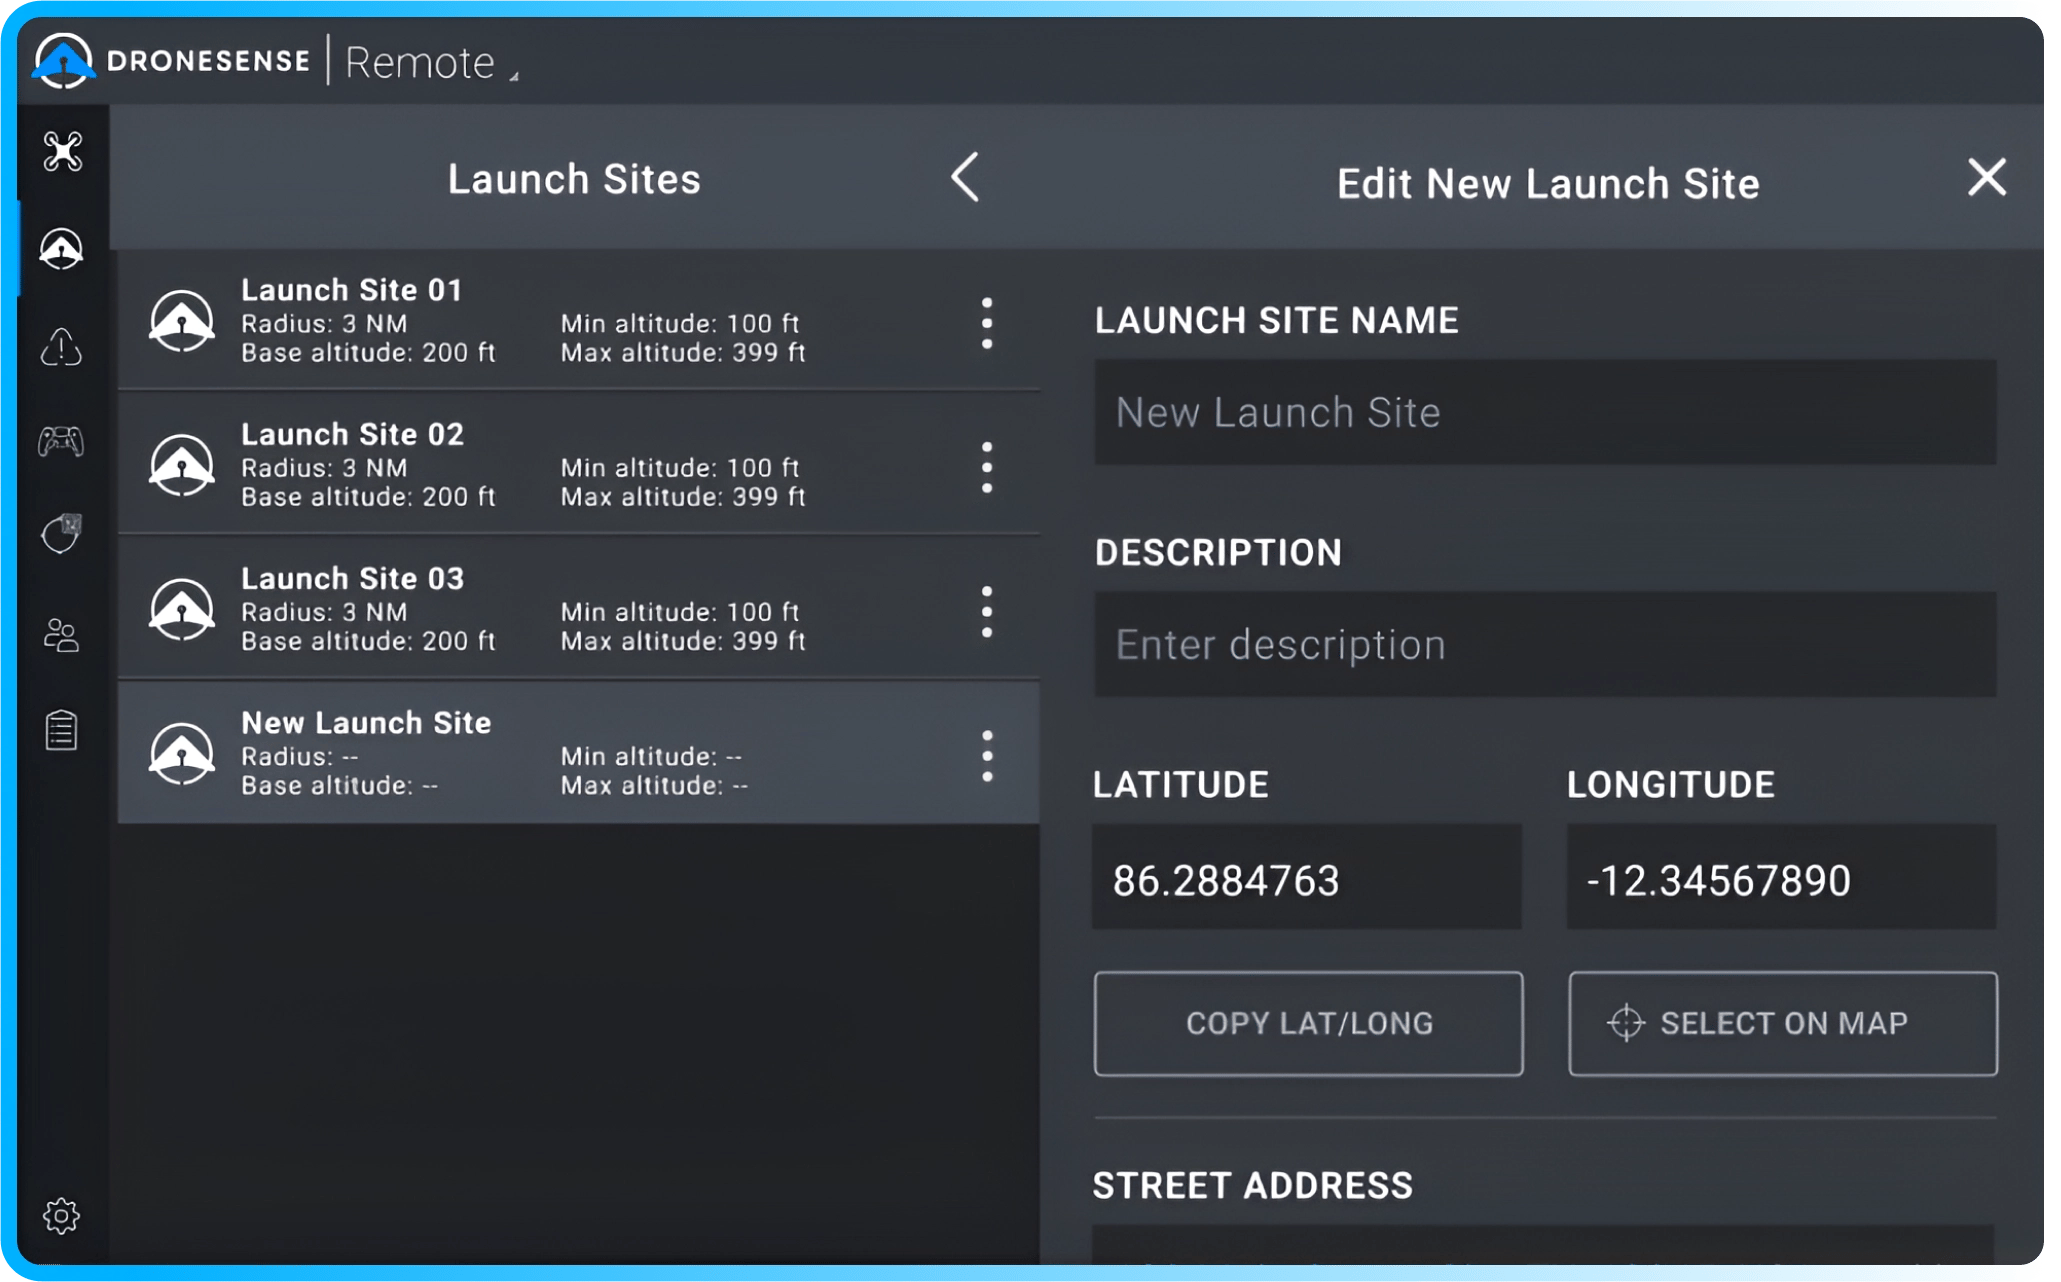2061x1282 pixels.
Task: Open the Launch Sites sidebar icon
Action: click(63, 249)
